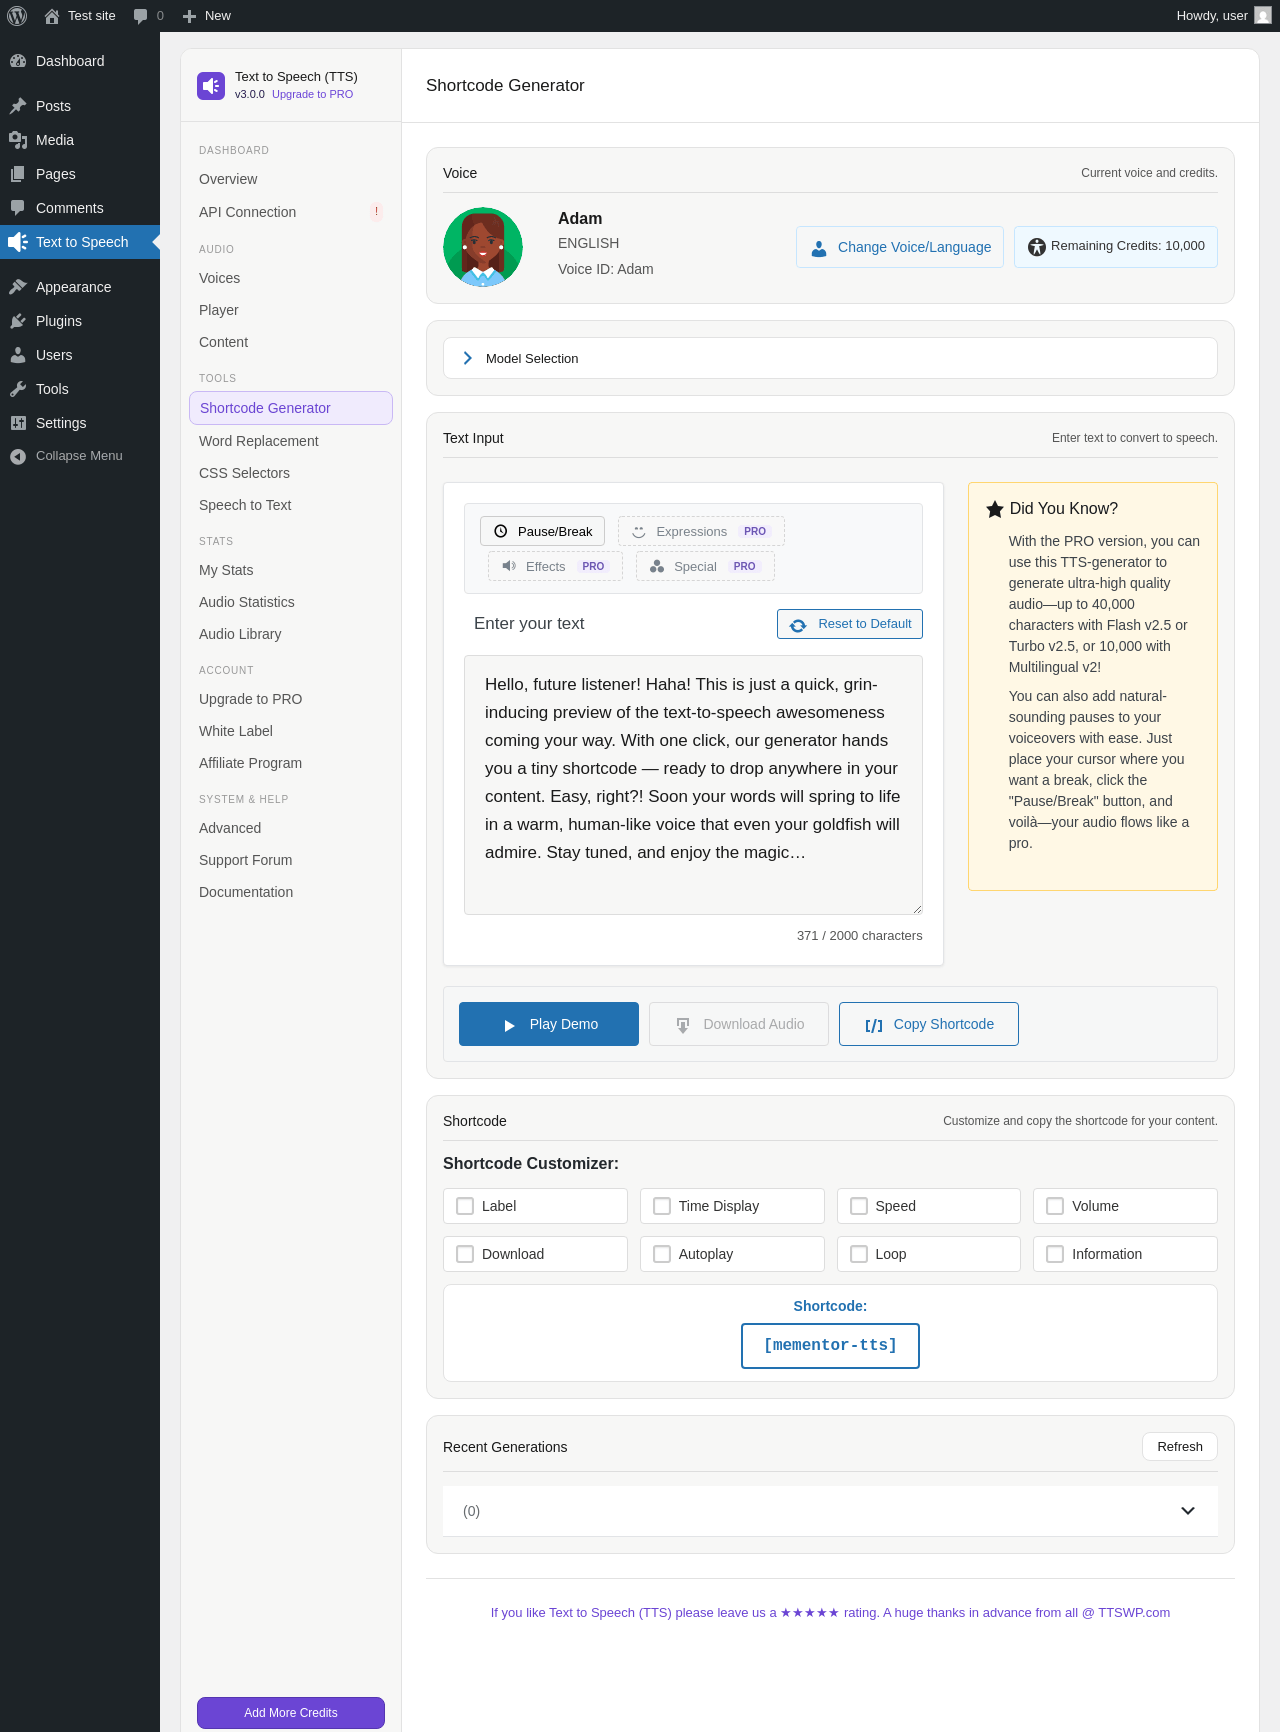The height and width of the screenshot is (1732, 1280).
Task: Expand the Model Selection section
Action: pos(830,358)
